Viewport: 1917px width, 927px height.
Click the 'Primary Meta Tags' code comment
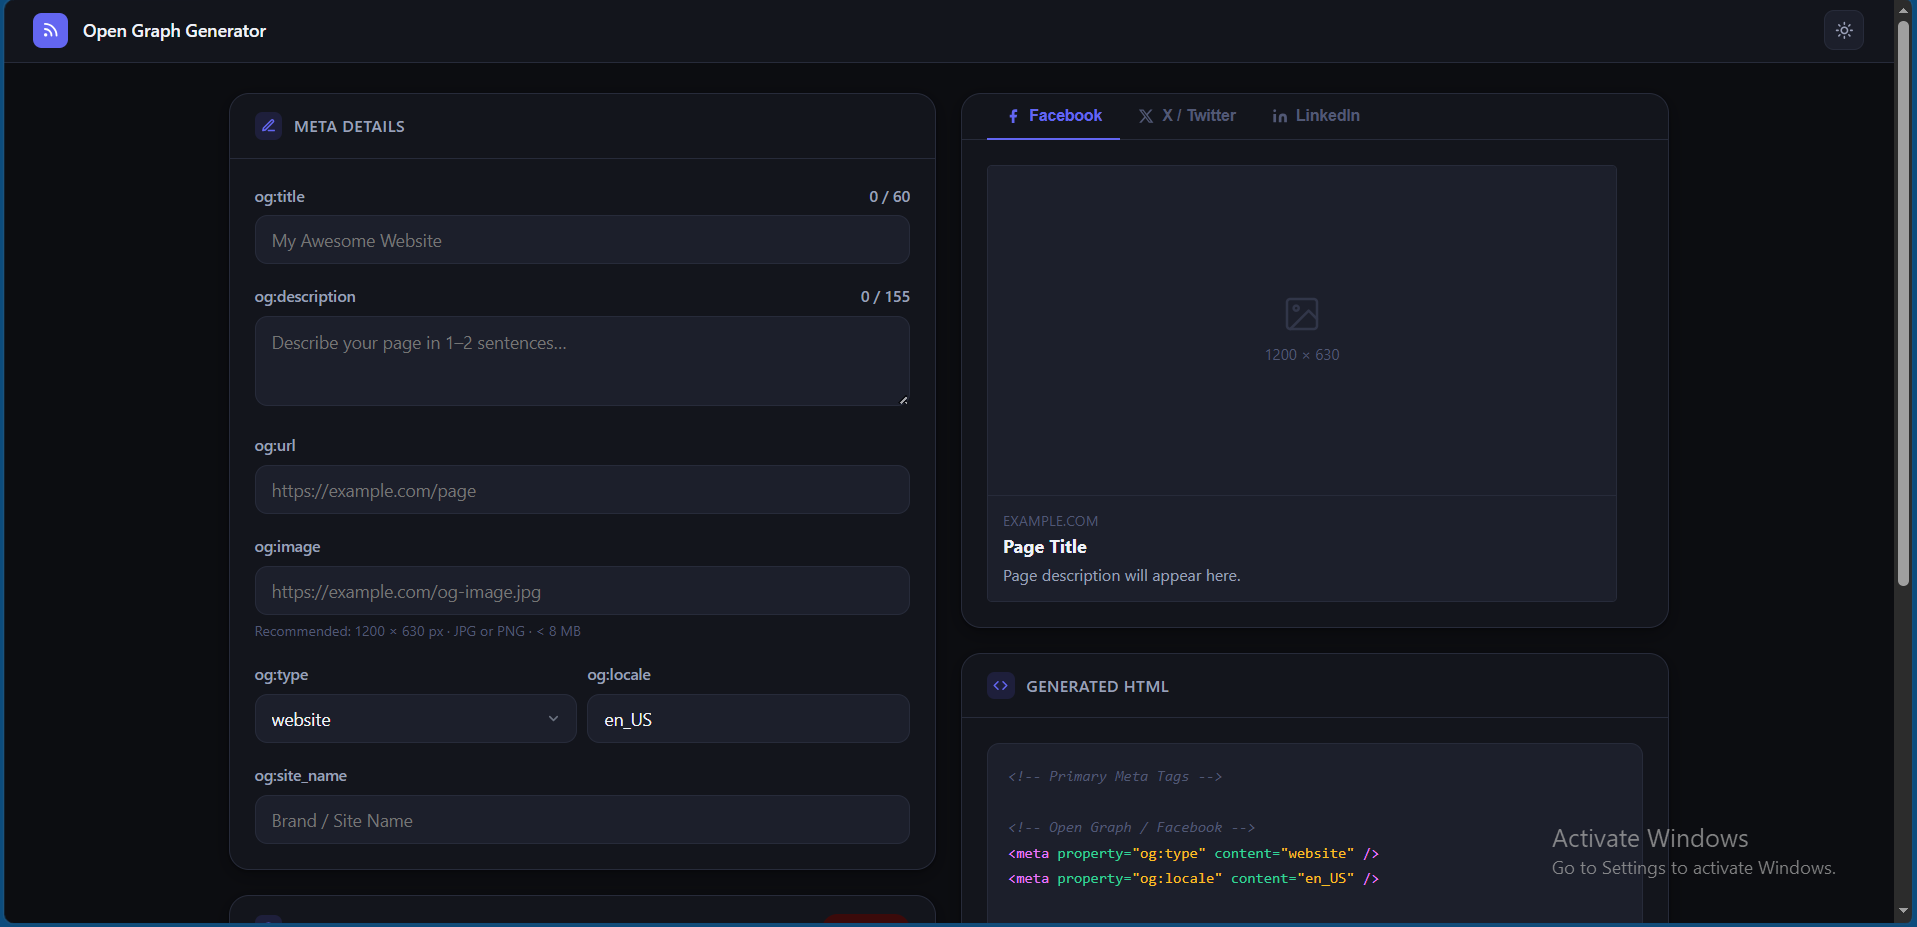pyautogui.click(x=1115, y=776)
